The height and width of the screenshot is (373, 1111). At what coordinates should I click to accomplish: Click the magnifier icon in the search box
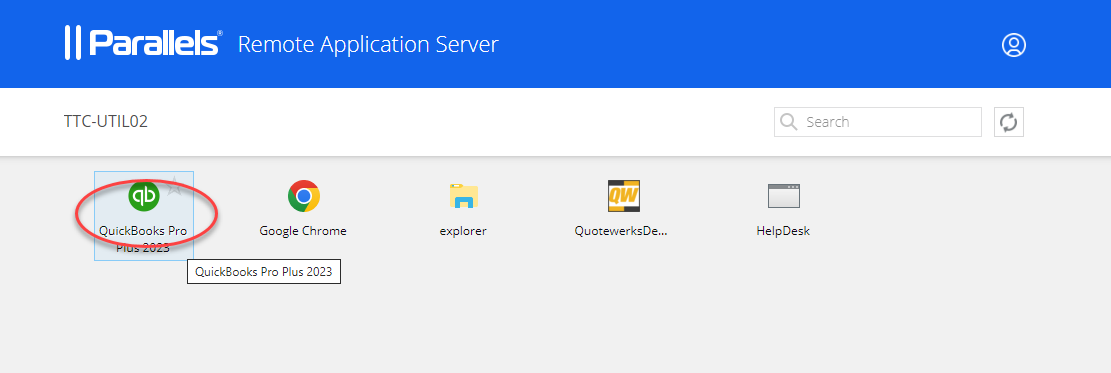pos(789,122)
